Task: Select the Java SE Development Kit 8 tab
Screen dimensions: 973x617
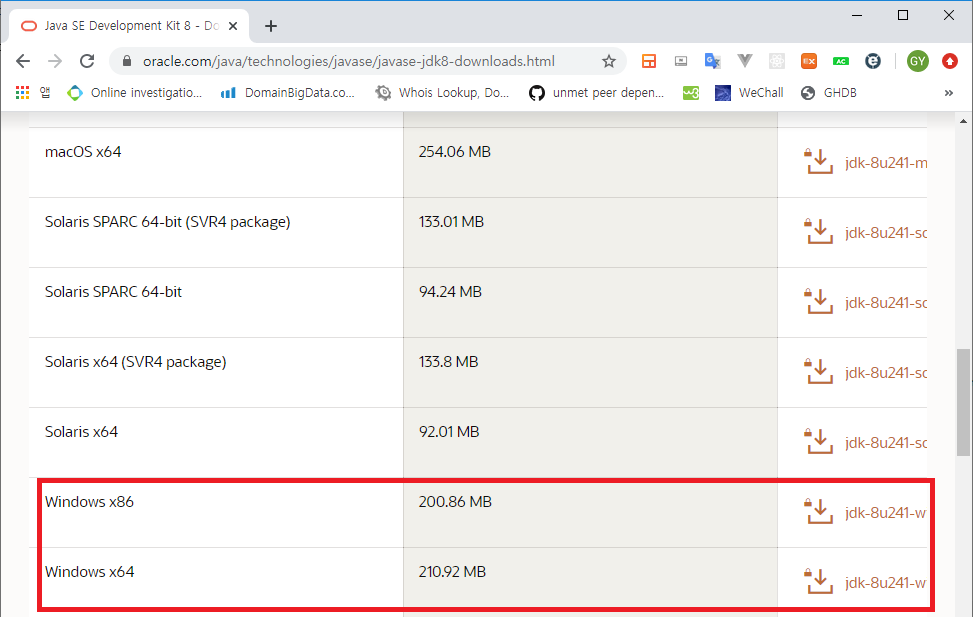Action: [129, 26]
